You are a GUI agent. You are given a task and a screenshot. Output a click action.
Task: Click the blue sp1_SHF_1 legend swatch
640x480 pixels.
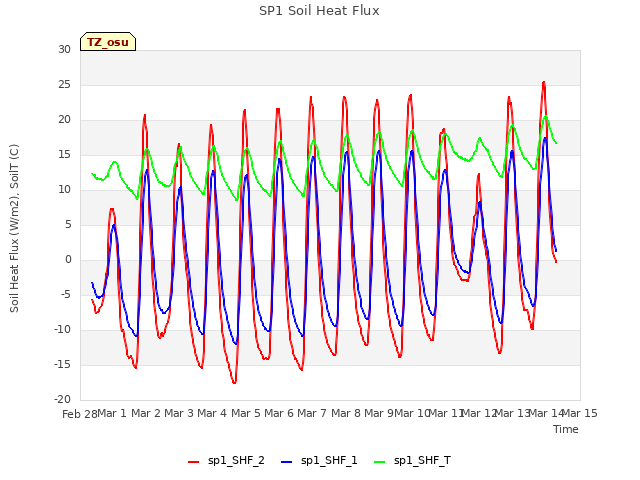click(287, 462)
